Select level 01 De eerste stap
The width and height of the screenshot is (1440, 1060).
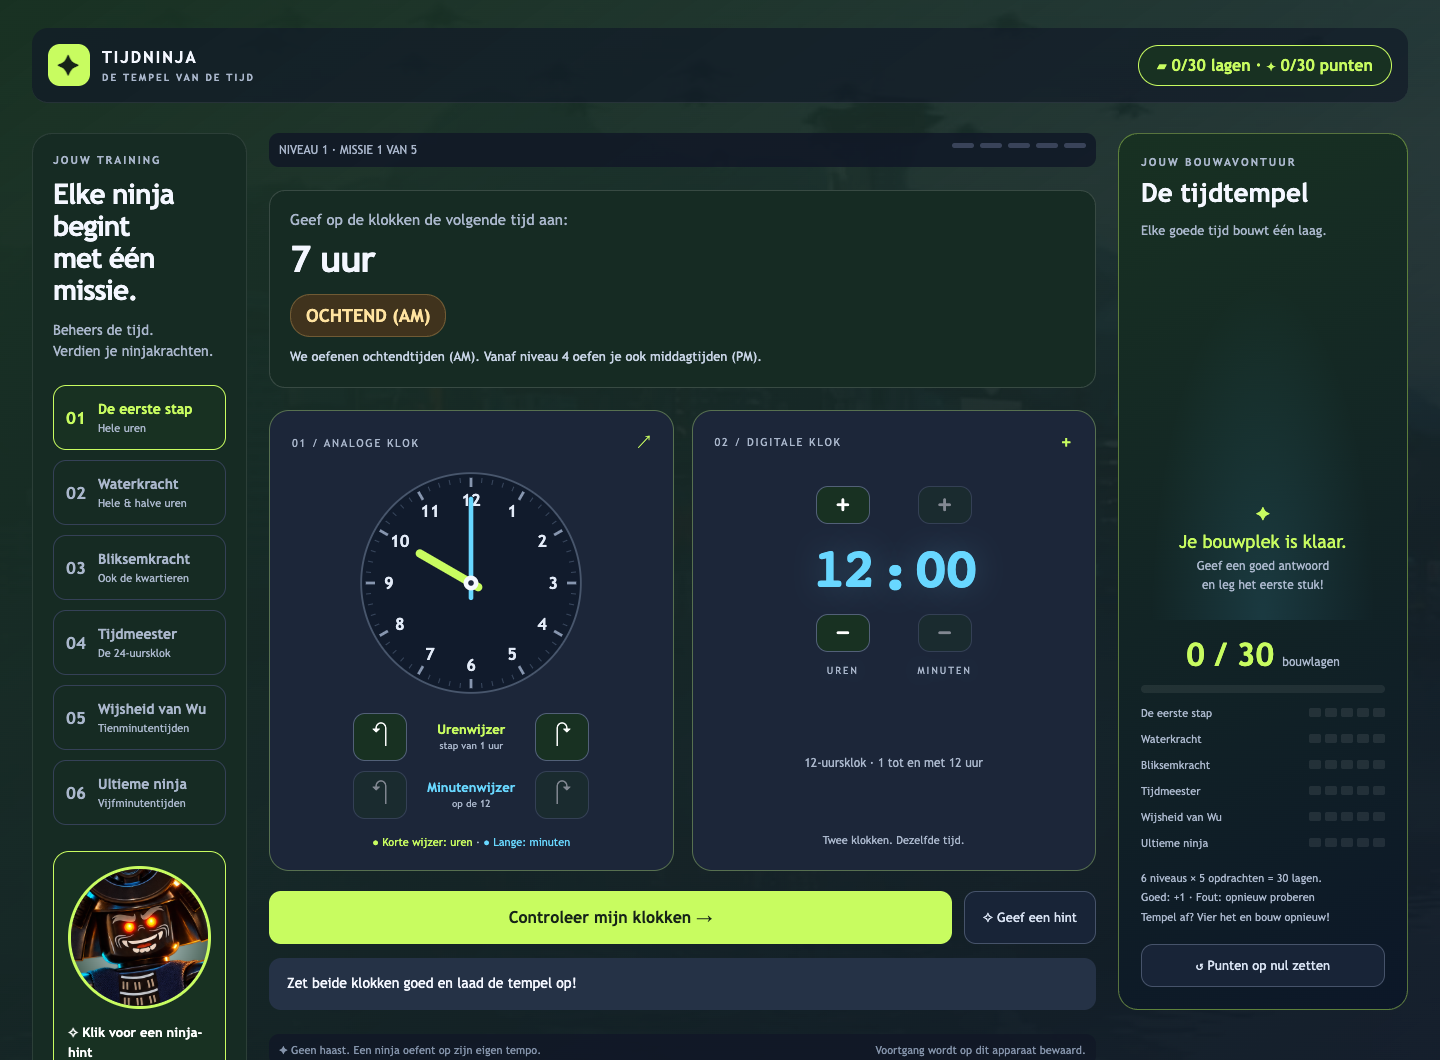139,418
